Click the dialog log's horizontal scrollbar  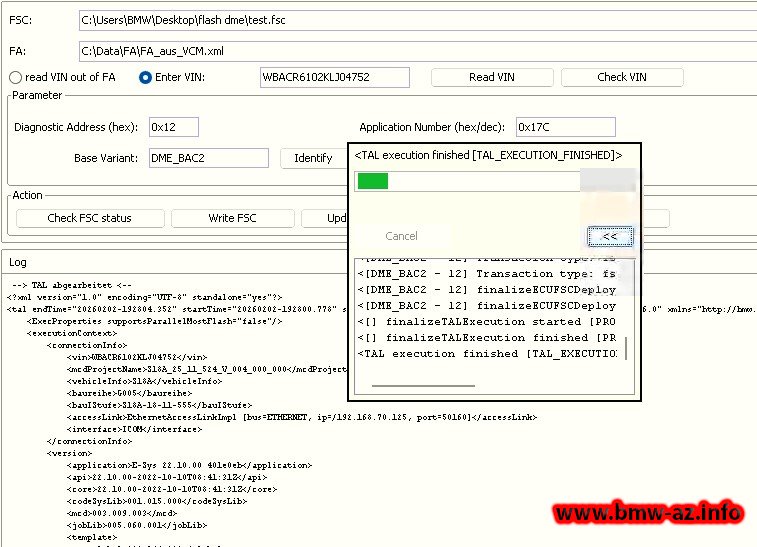tap(408, 383)
